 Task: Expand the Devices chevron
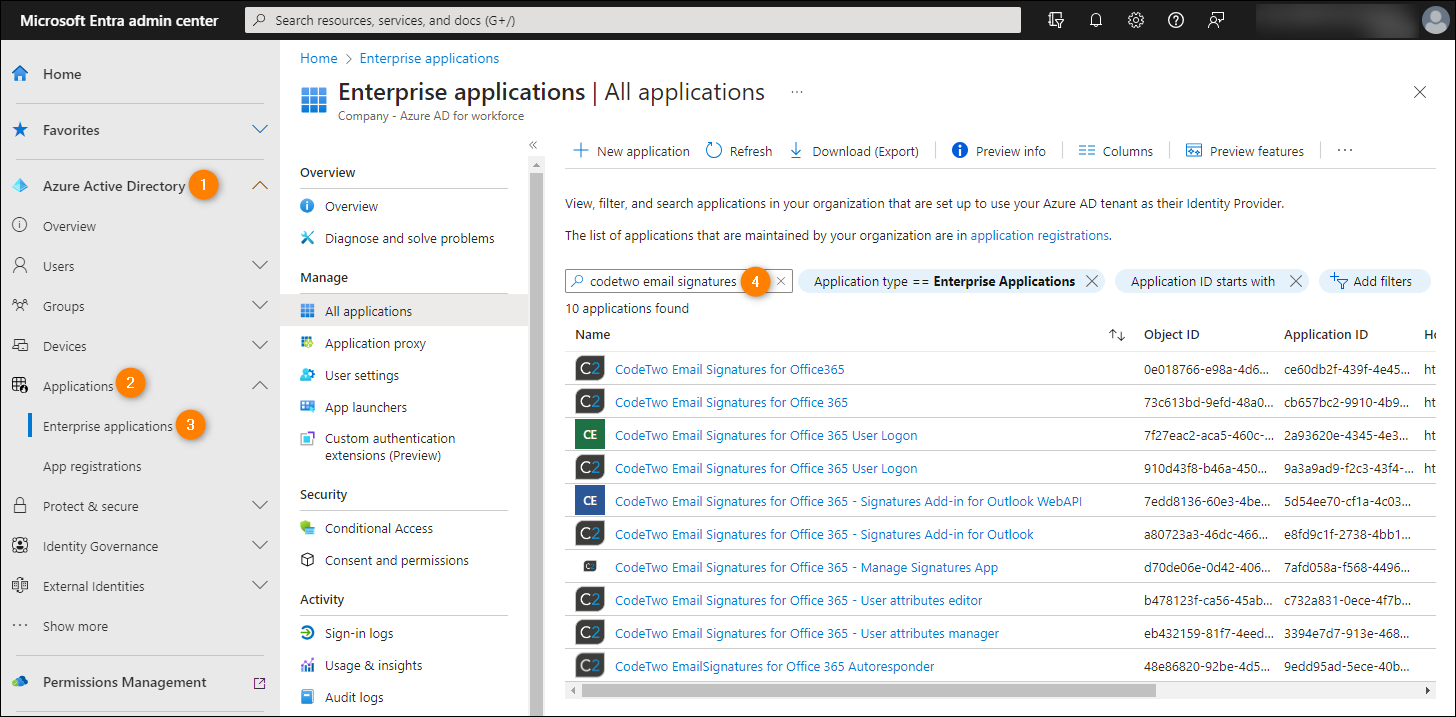coord(260,346)
